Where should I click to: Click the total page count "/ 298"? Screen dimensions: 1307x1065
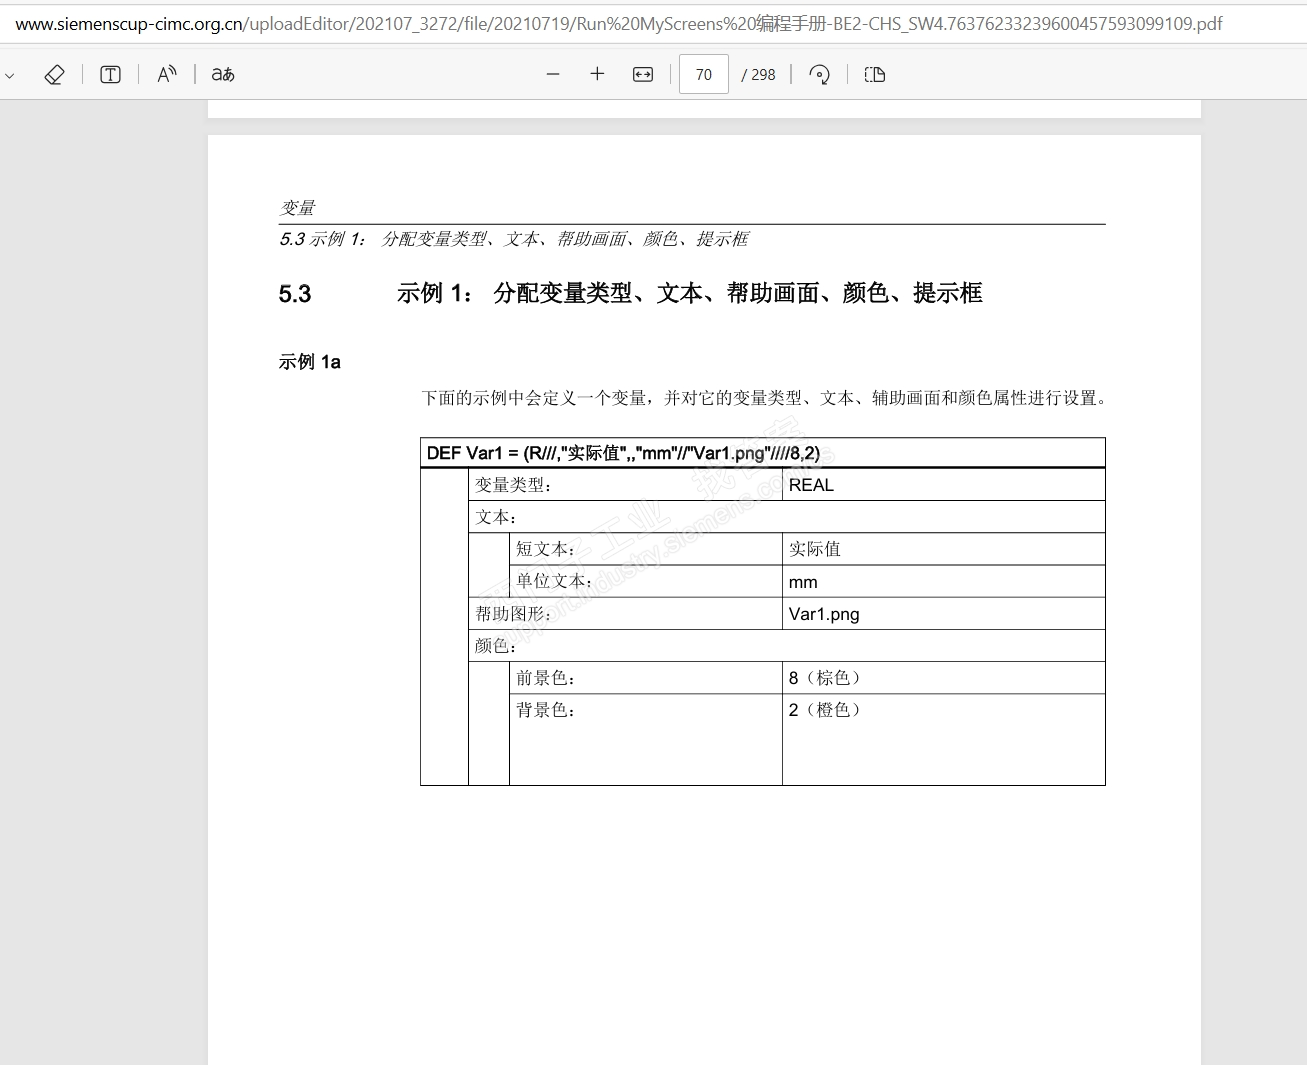(x=759, y=75)
